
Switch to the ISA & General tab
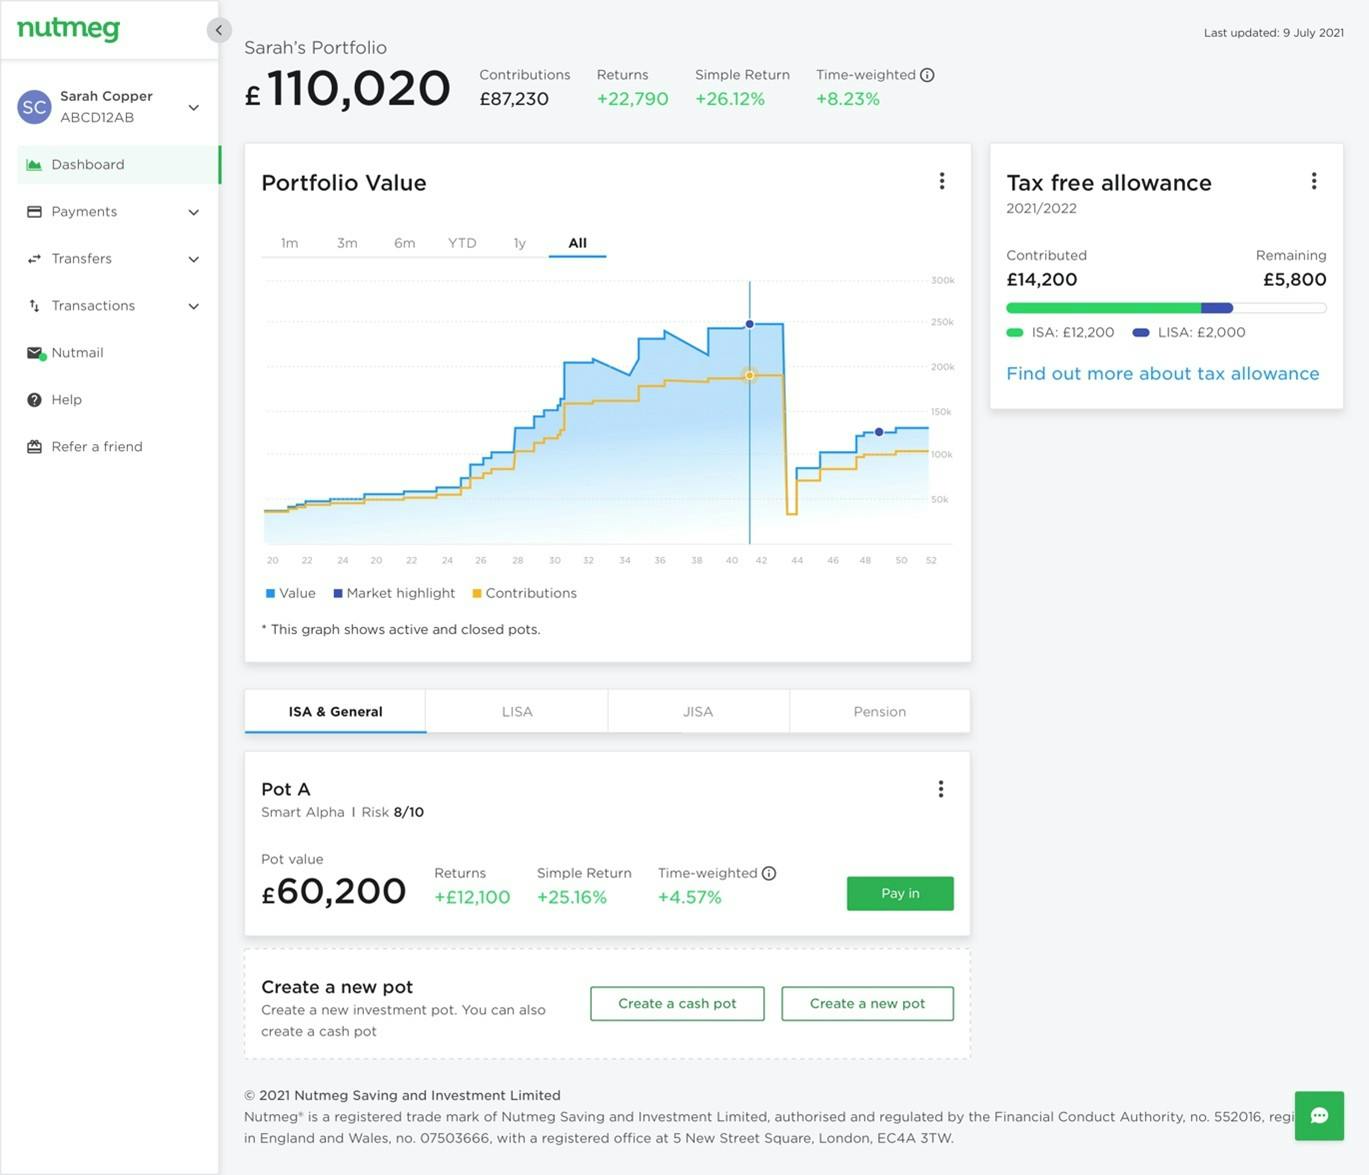[335, 712]
